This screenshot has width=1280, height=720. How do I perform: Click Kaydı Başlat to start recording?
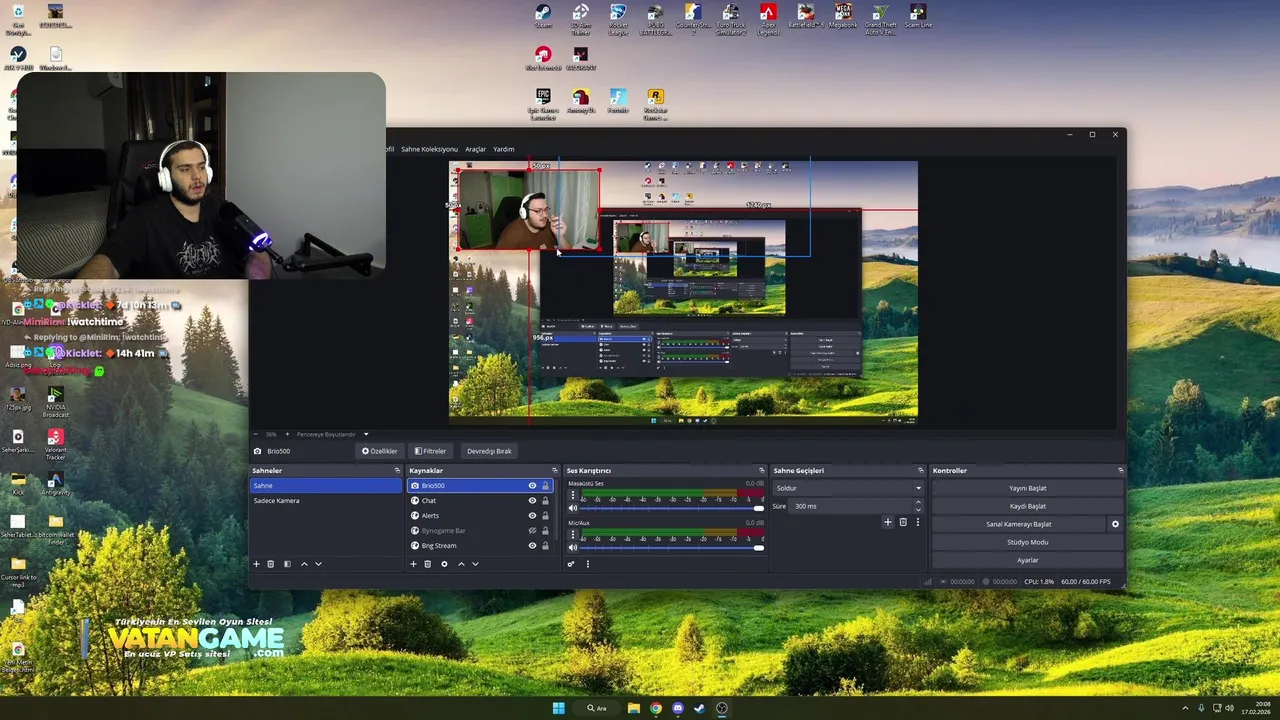click(x=1027, y=506)
